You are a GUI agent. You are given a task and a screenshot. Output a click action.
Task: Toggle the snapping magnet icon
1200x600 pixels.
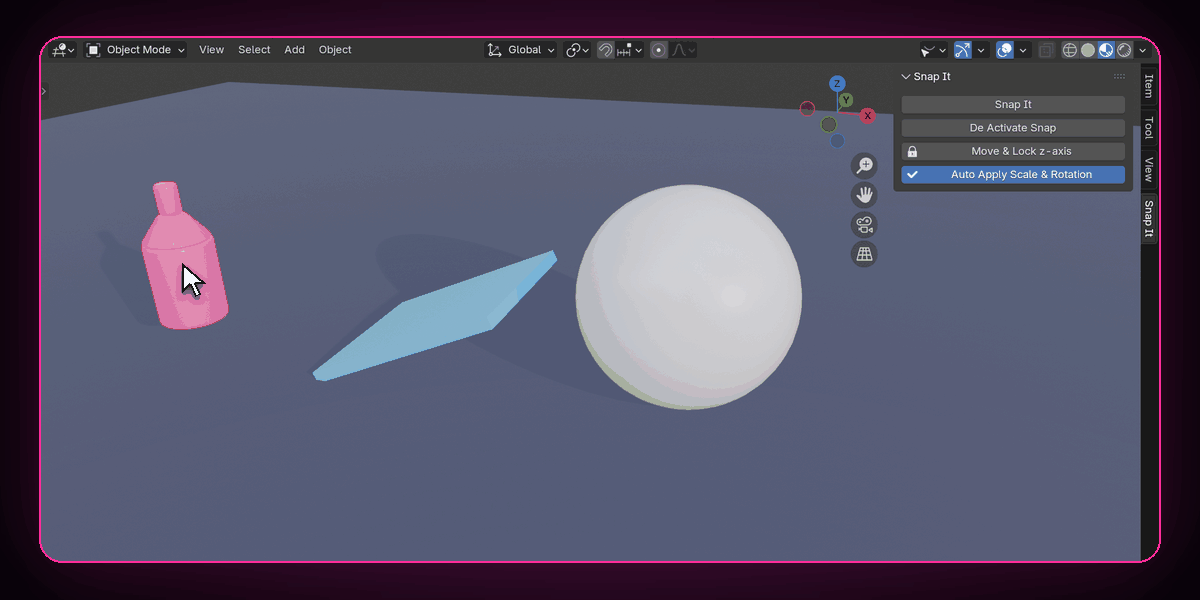606,50
